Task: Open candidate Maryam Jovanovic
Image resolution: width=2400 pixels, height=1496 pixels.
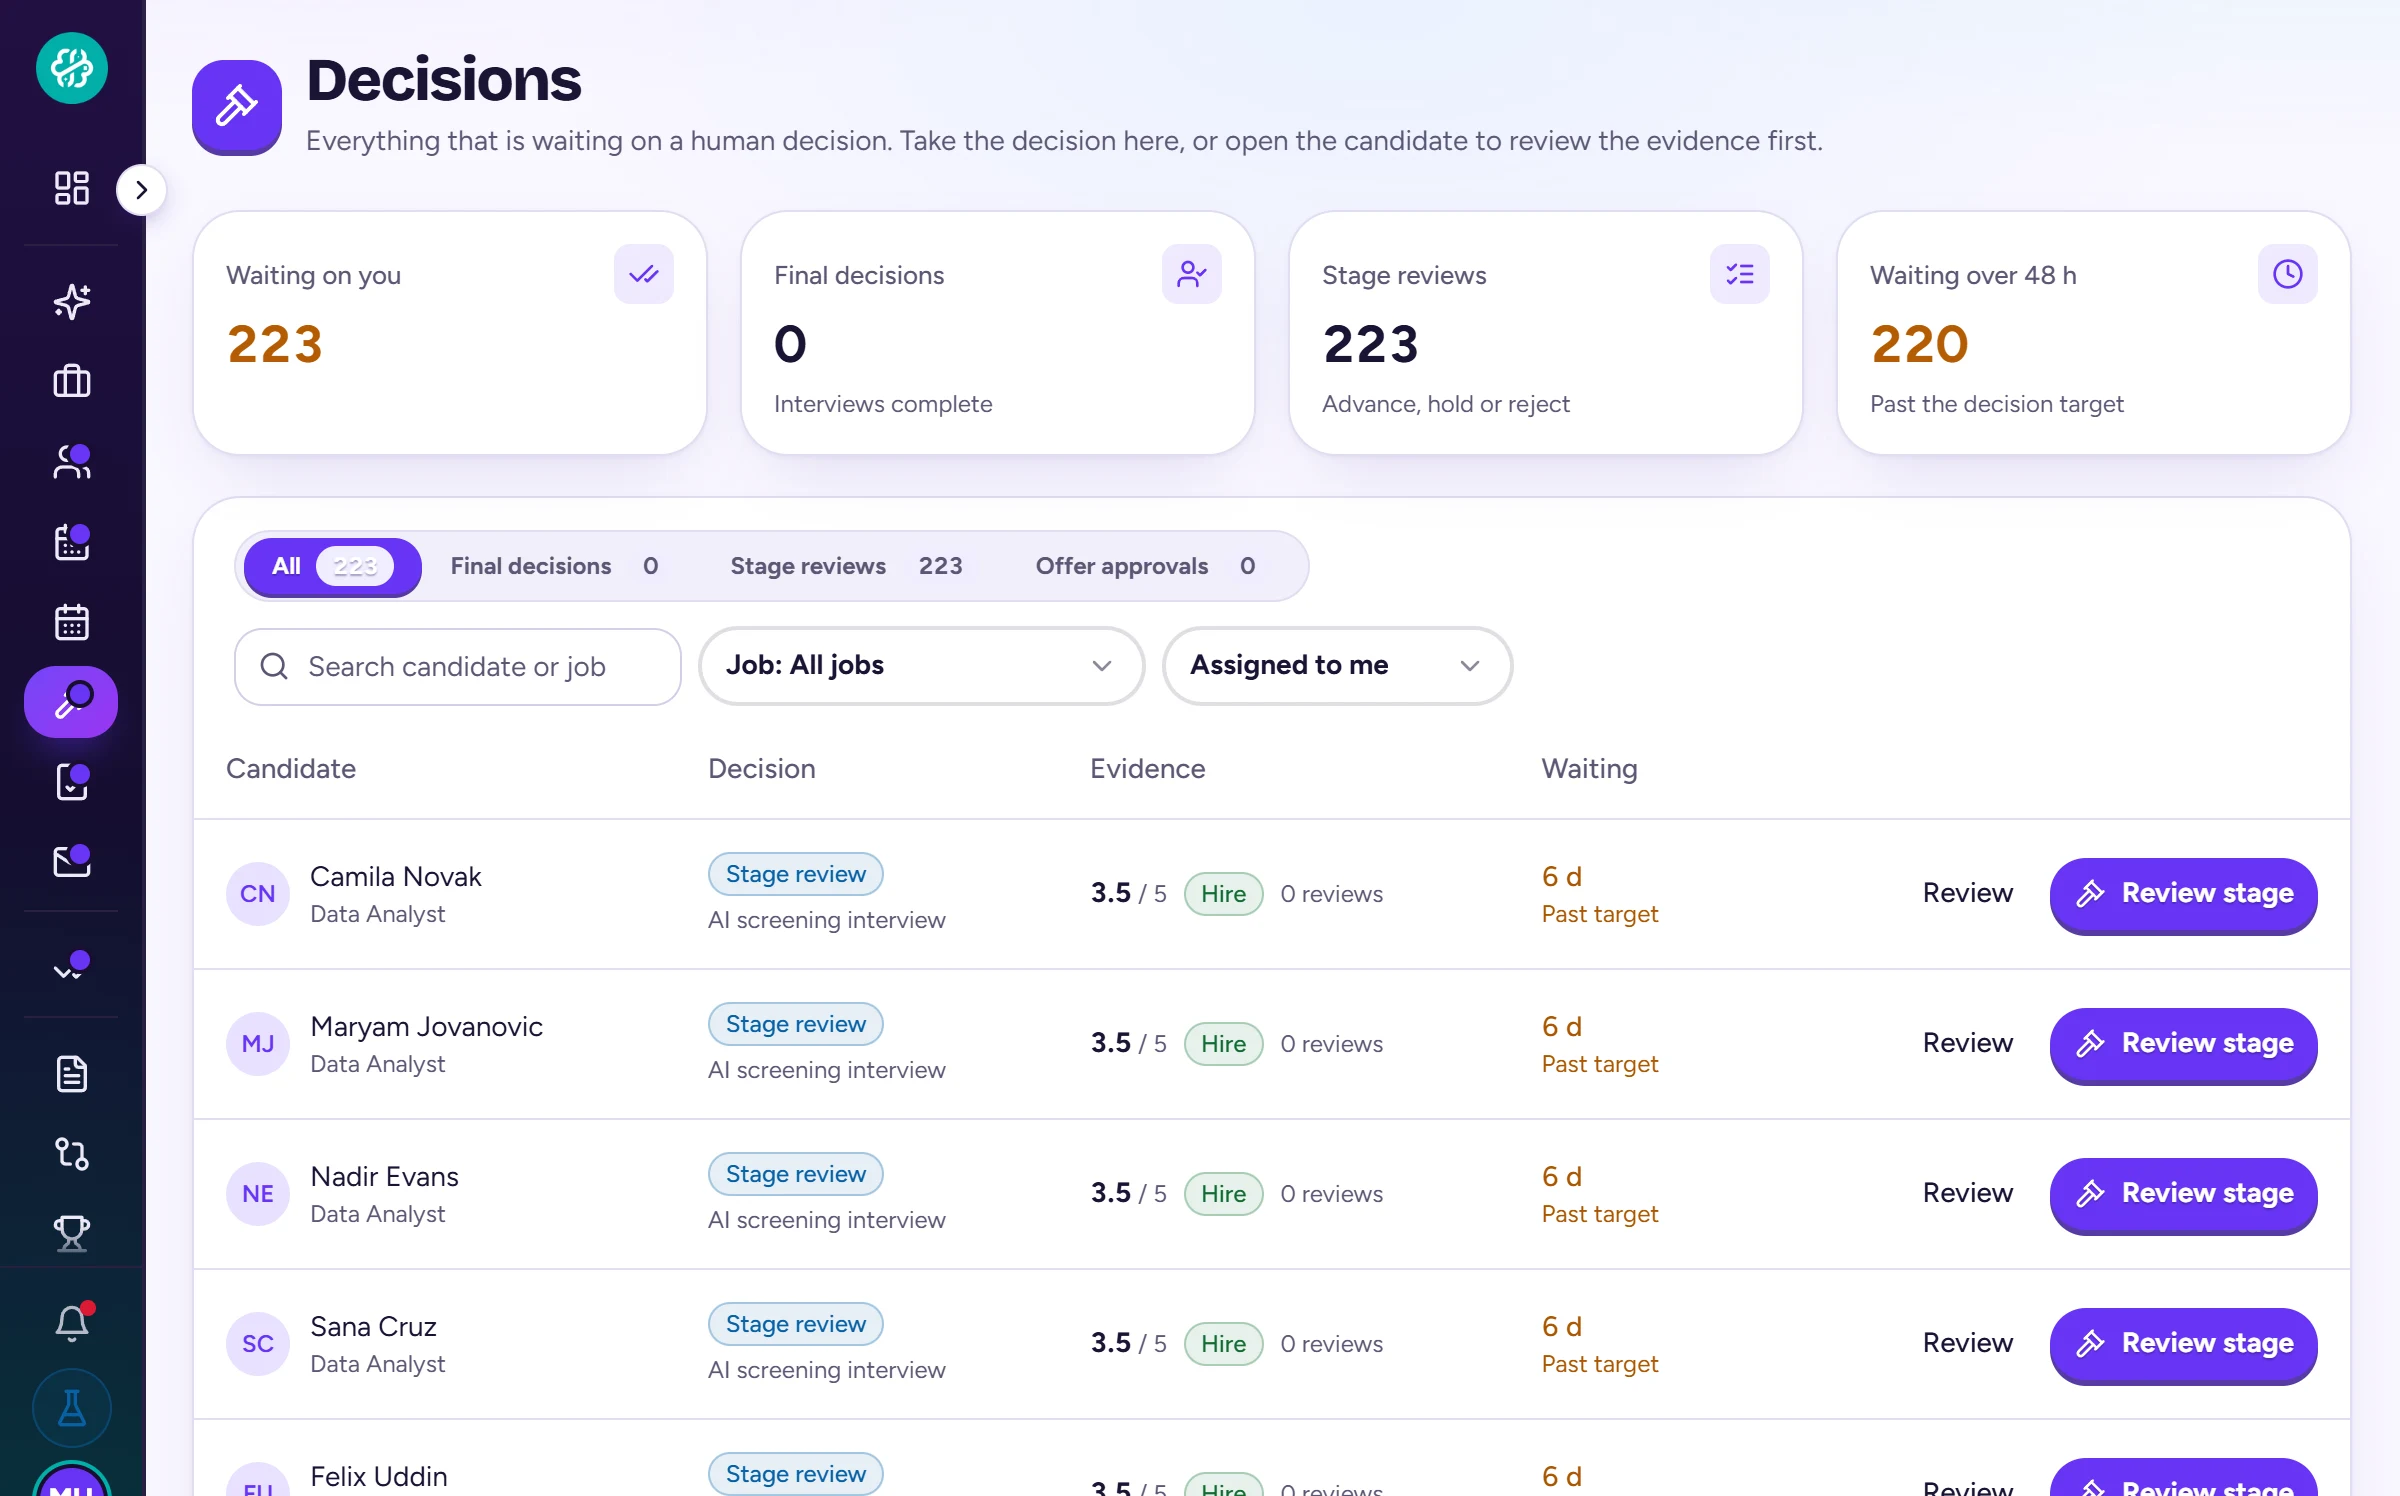Action: point(426,1027)
